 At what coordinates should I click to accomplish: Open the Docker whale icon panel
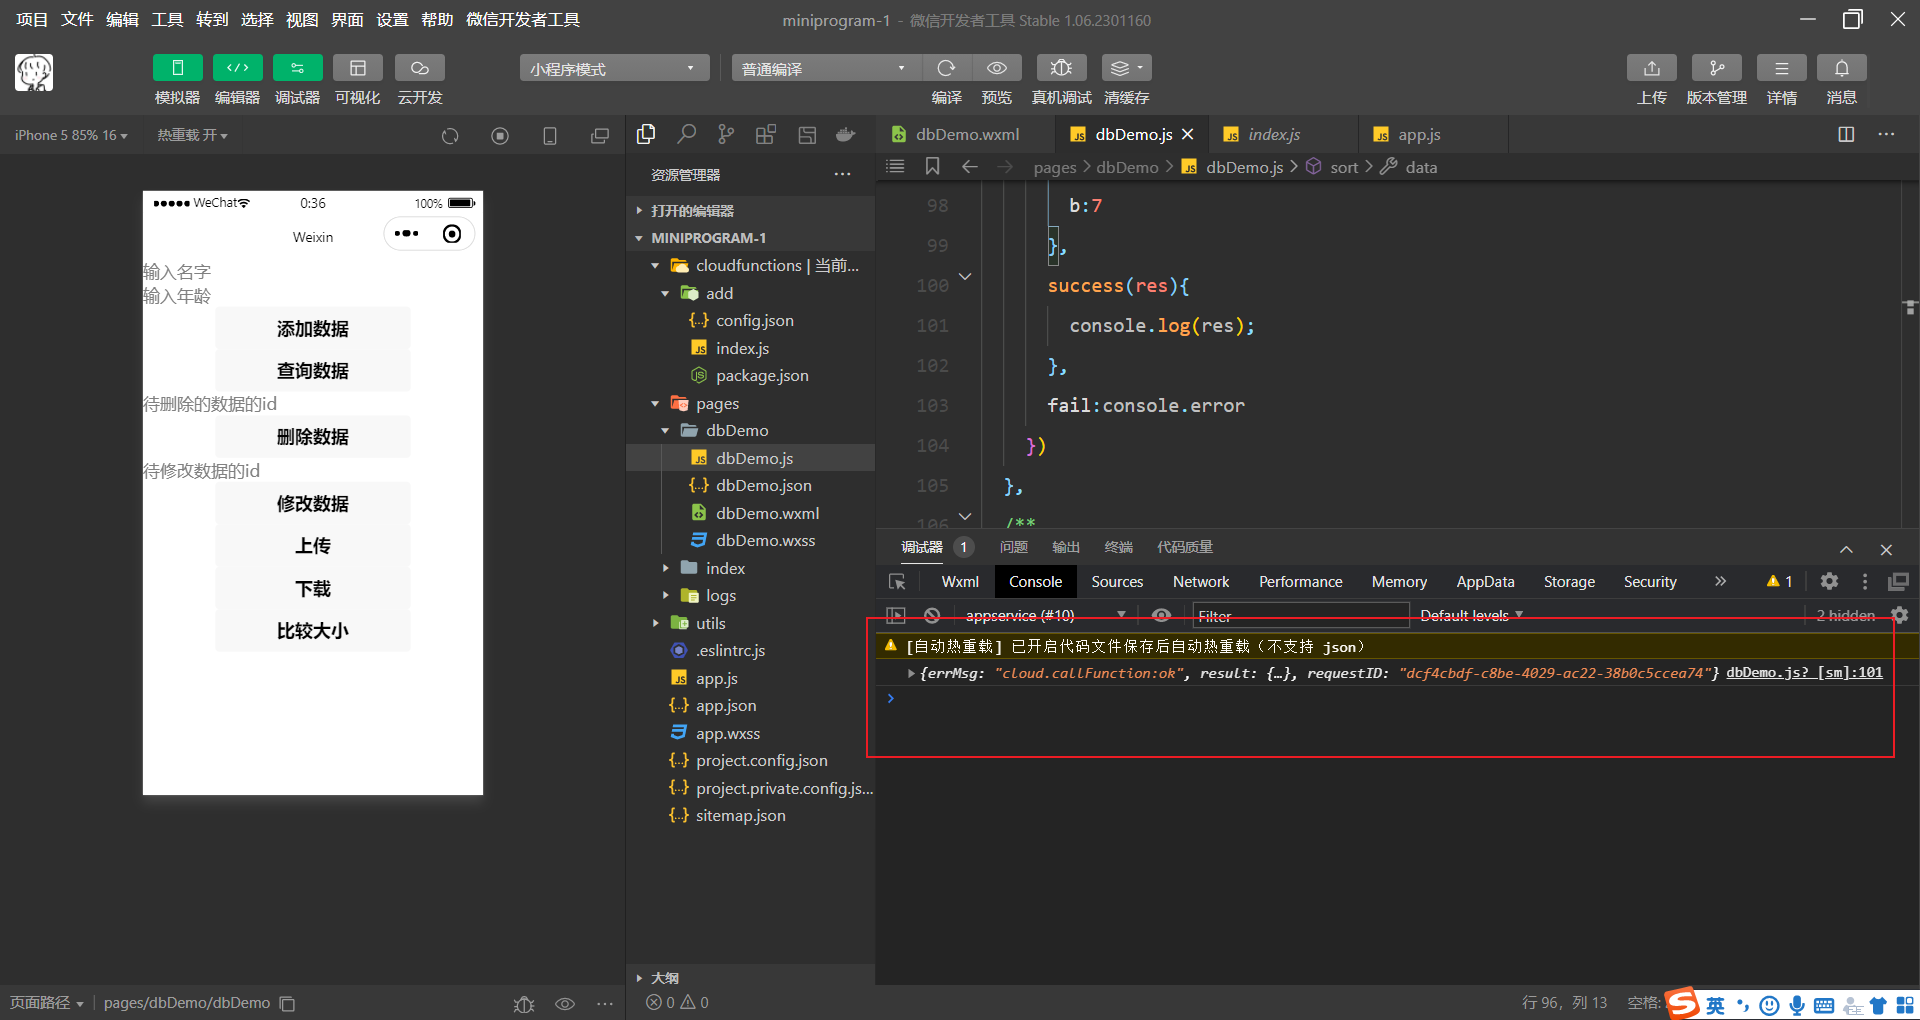tap(846, 134)
